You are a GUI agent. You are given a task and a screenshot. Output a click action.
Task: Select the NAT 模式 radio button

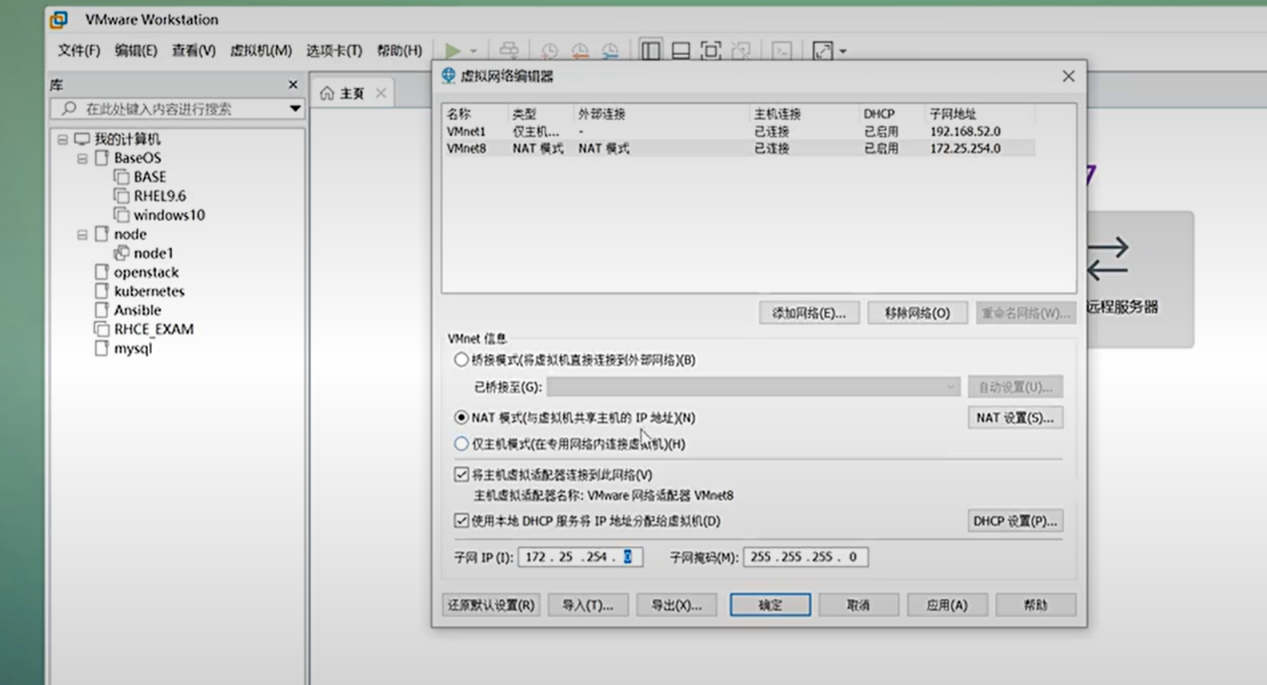tap(461, 417)
